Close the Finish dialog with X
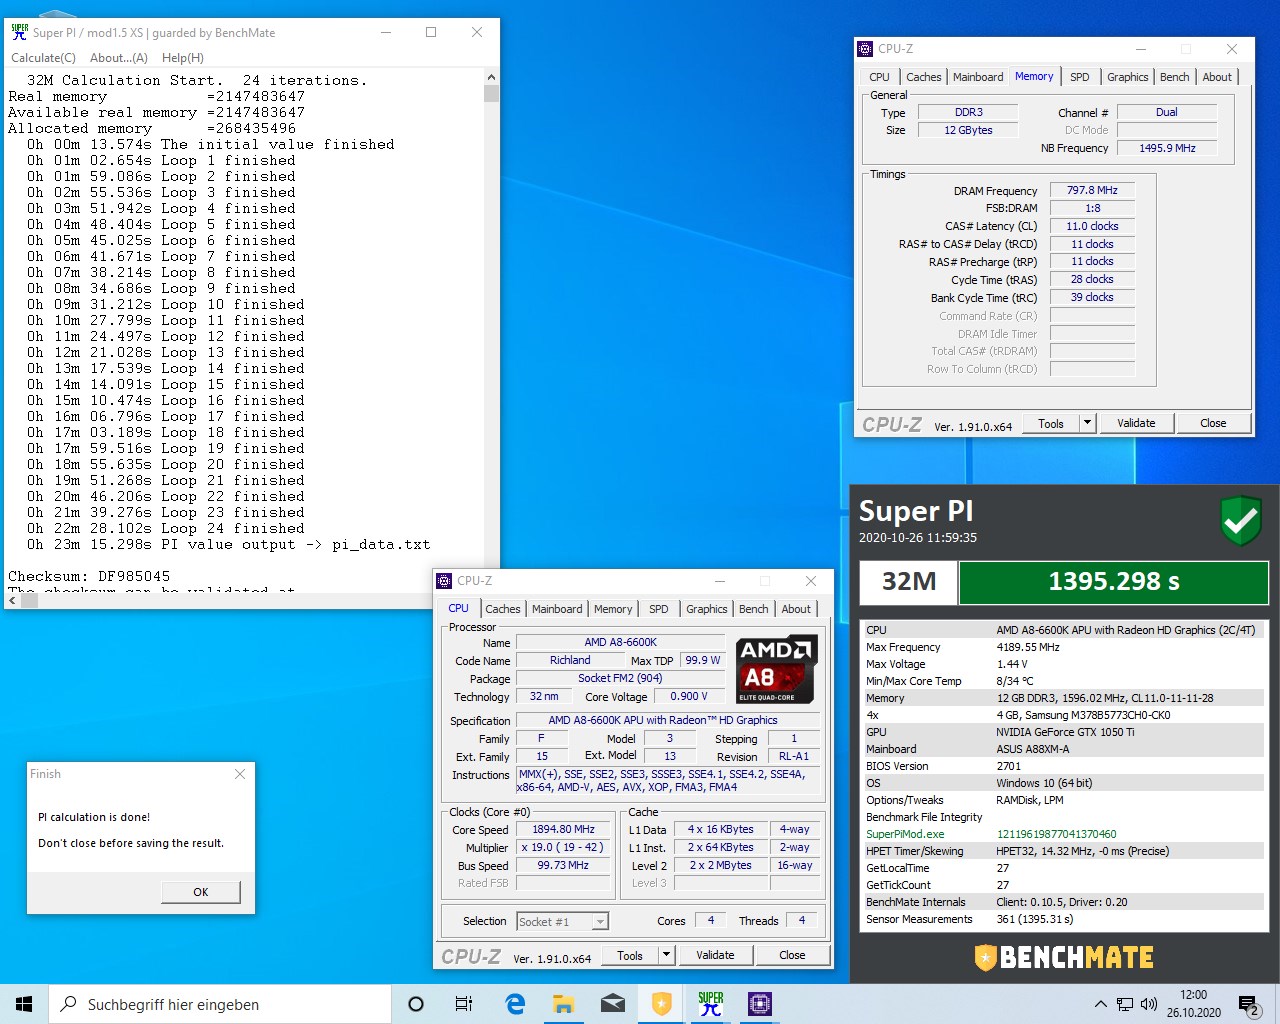 (240, 774)
